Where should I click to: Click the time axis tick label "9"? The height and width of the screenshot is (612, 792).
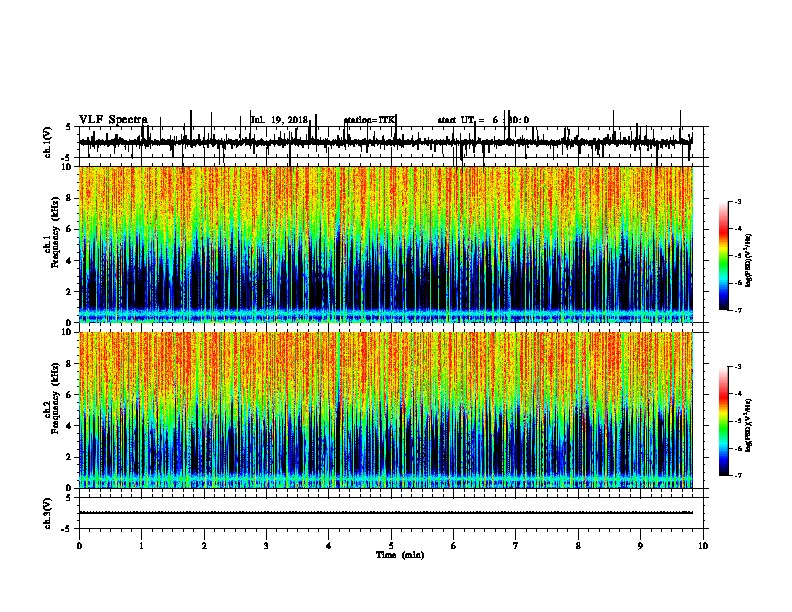pyautogui.click(x=640, y=545)
